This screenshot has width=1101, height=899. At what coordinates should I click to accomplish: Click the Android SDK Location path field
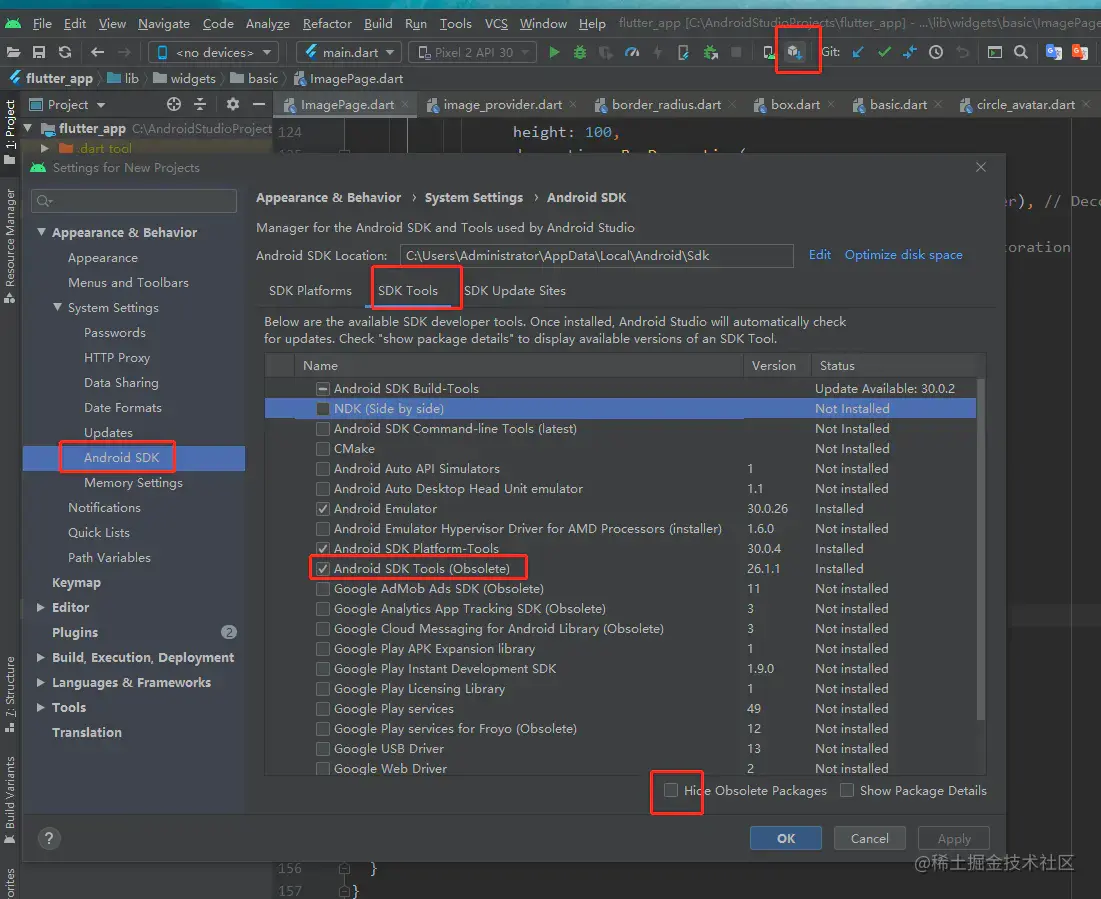click(x=596, y=256)
